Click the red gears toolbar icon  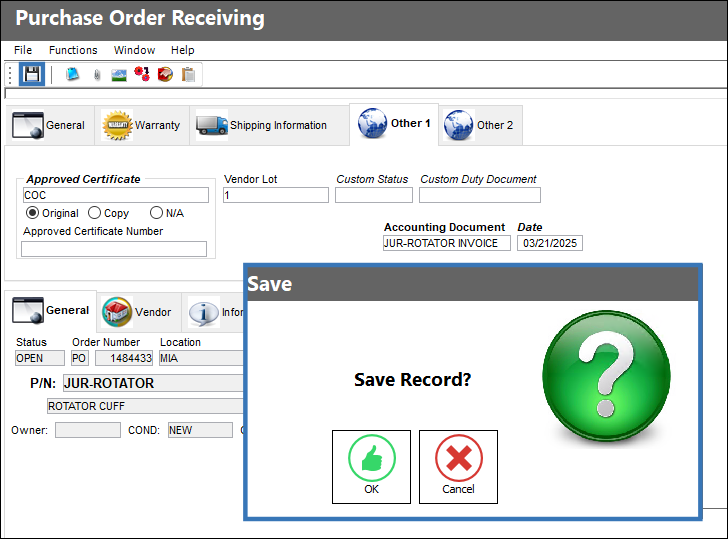(142, 74)
